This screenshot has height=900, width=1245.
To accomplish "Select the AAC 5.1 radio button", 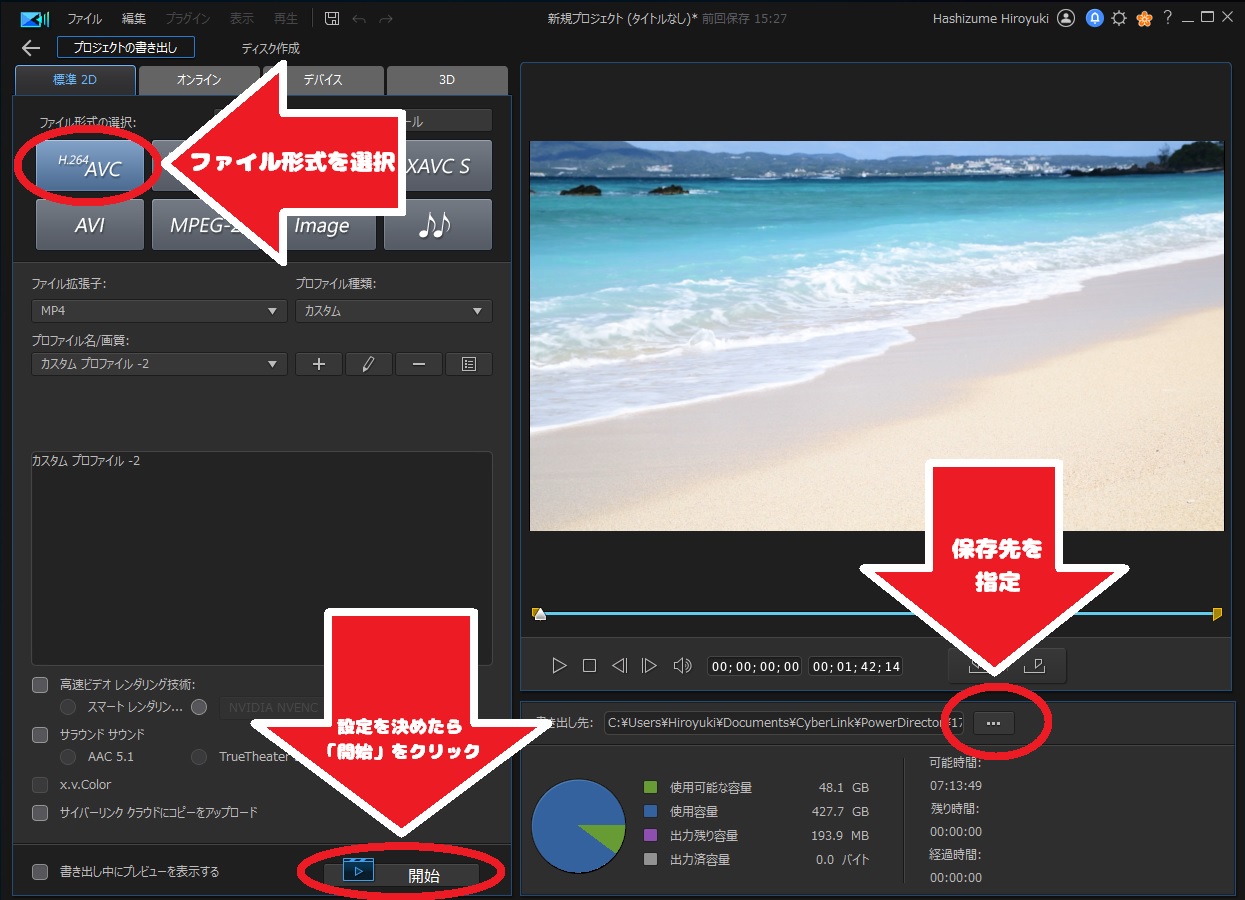I will pyautogui.click(x=68, y=757).
